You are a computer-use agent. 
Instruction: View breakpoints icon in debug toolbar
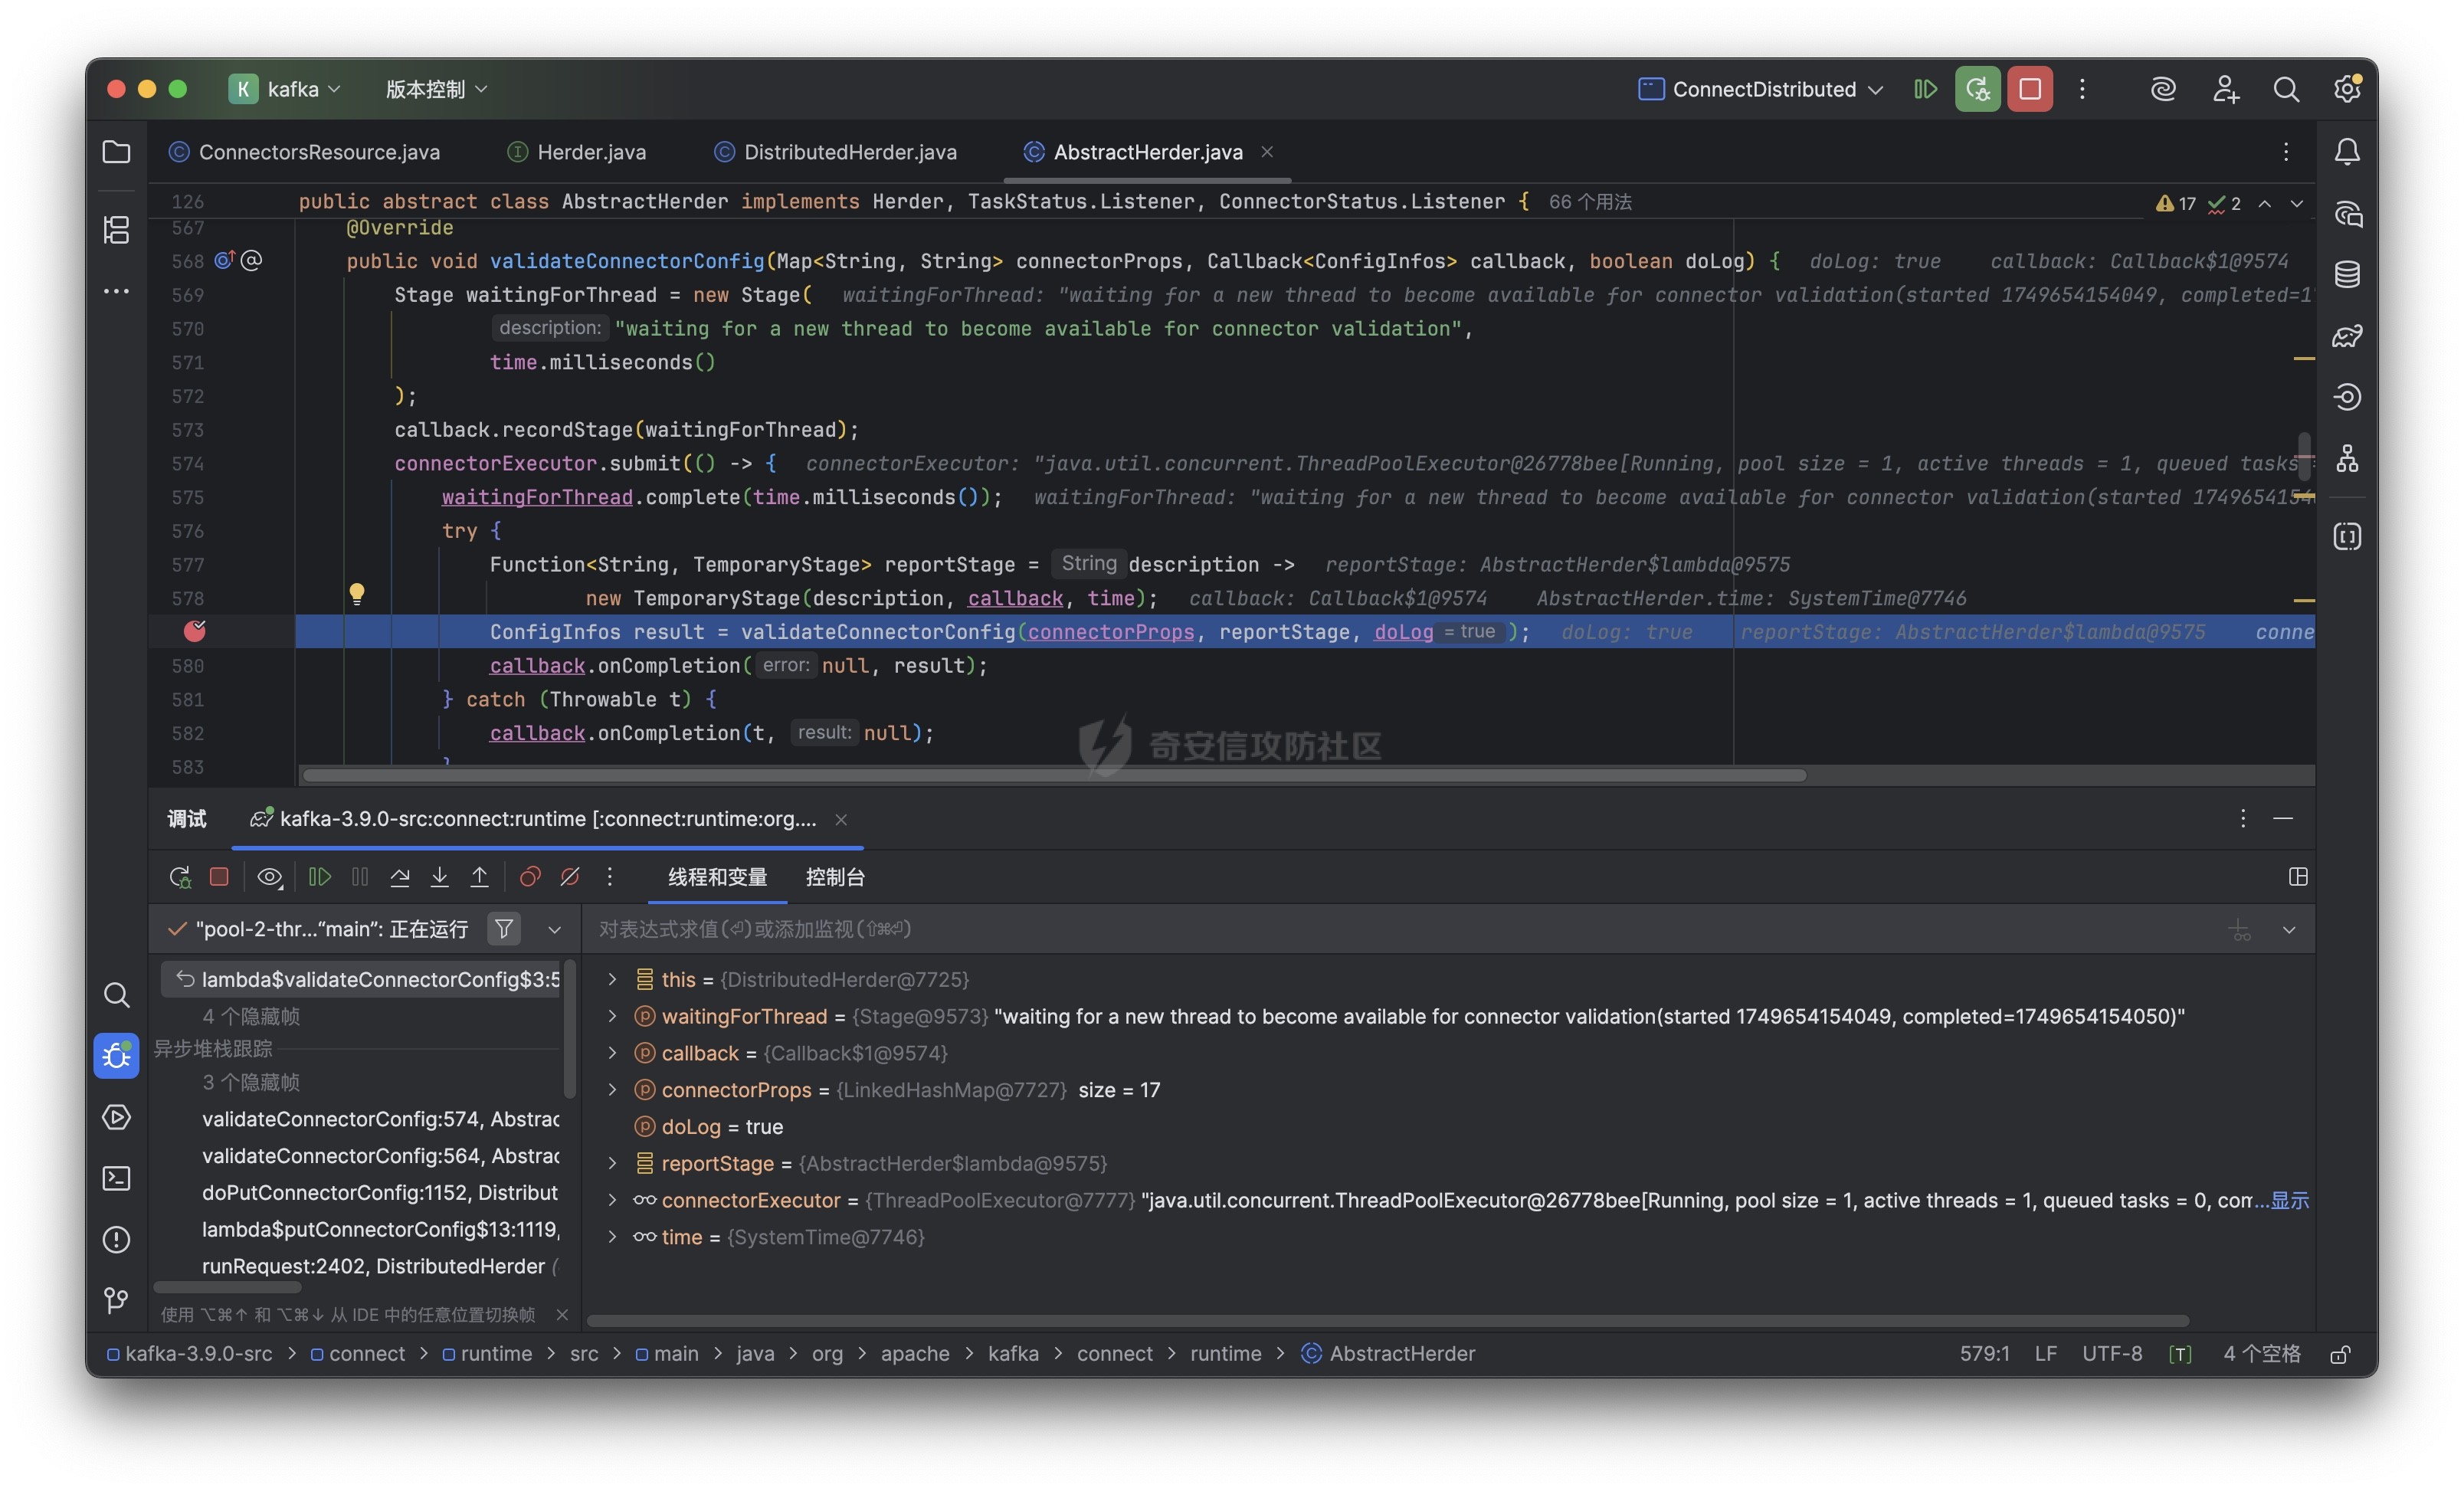tap(530, 877)
